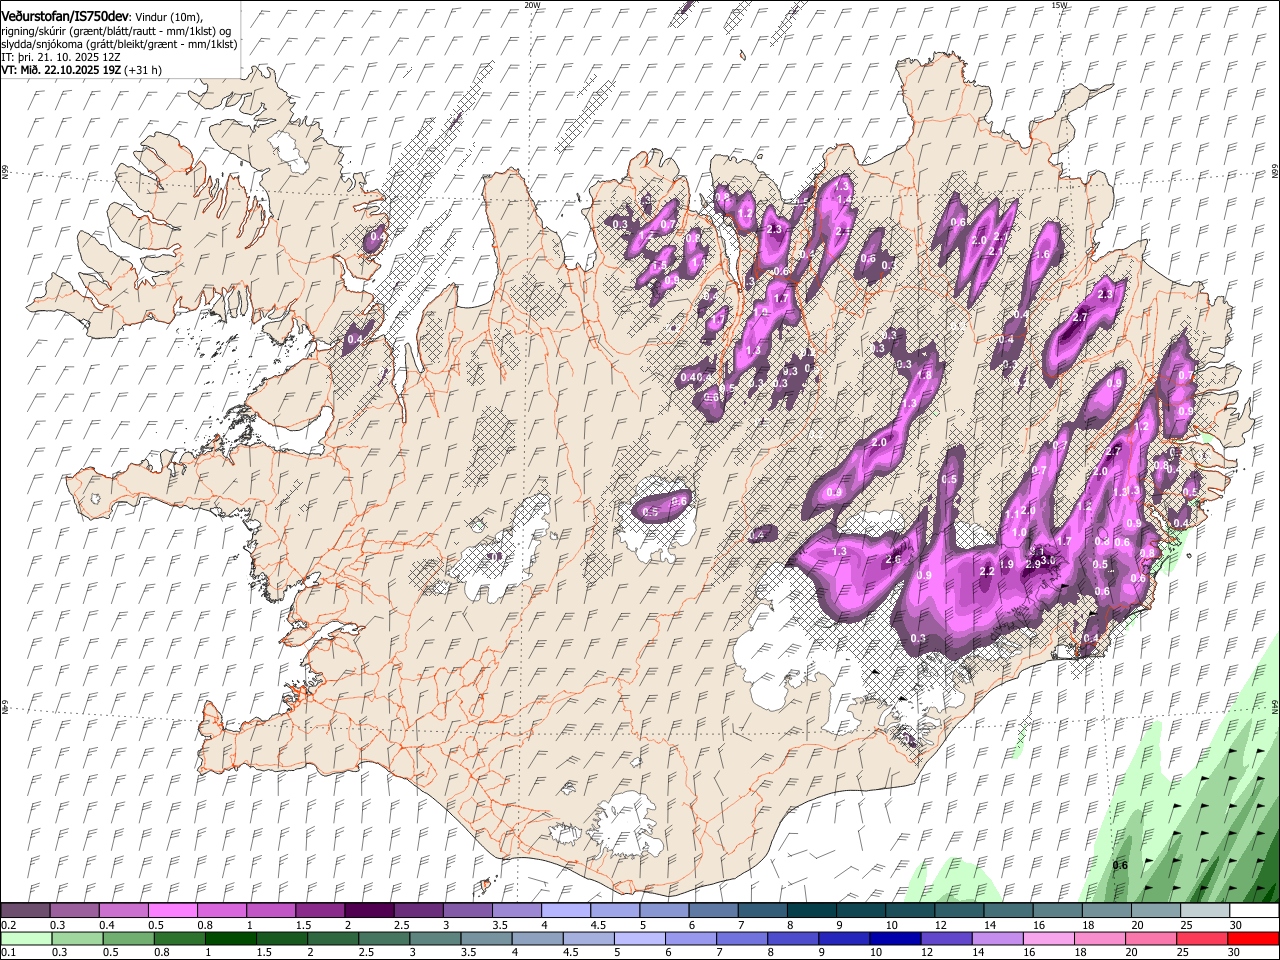Click the 15W longitude label
The width and height of the screenshot is (1280, 960).
point(1059,5)
